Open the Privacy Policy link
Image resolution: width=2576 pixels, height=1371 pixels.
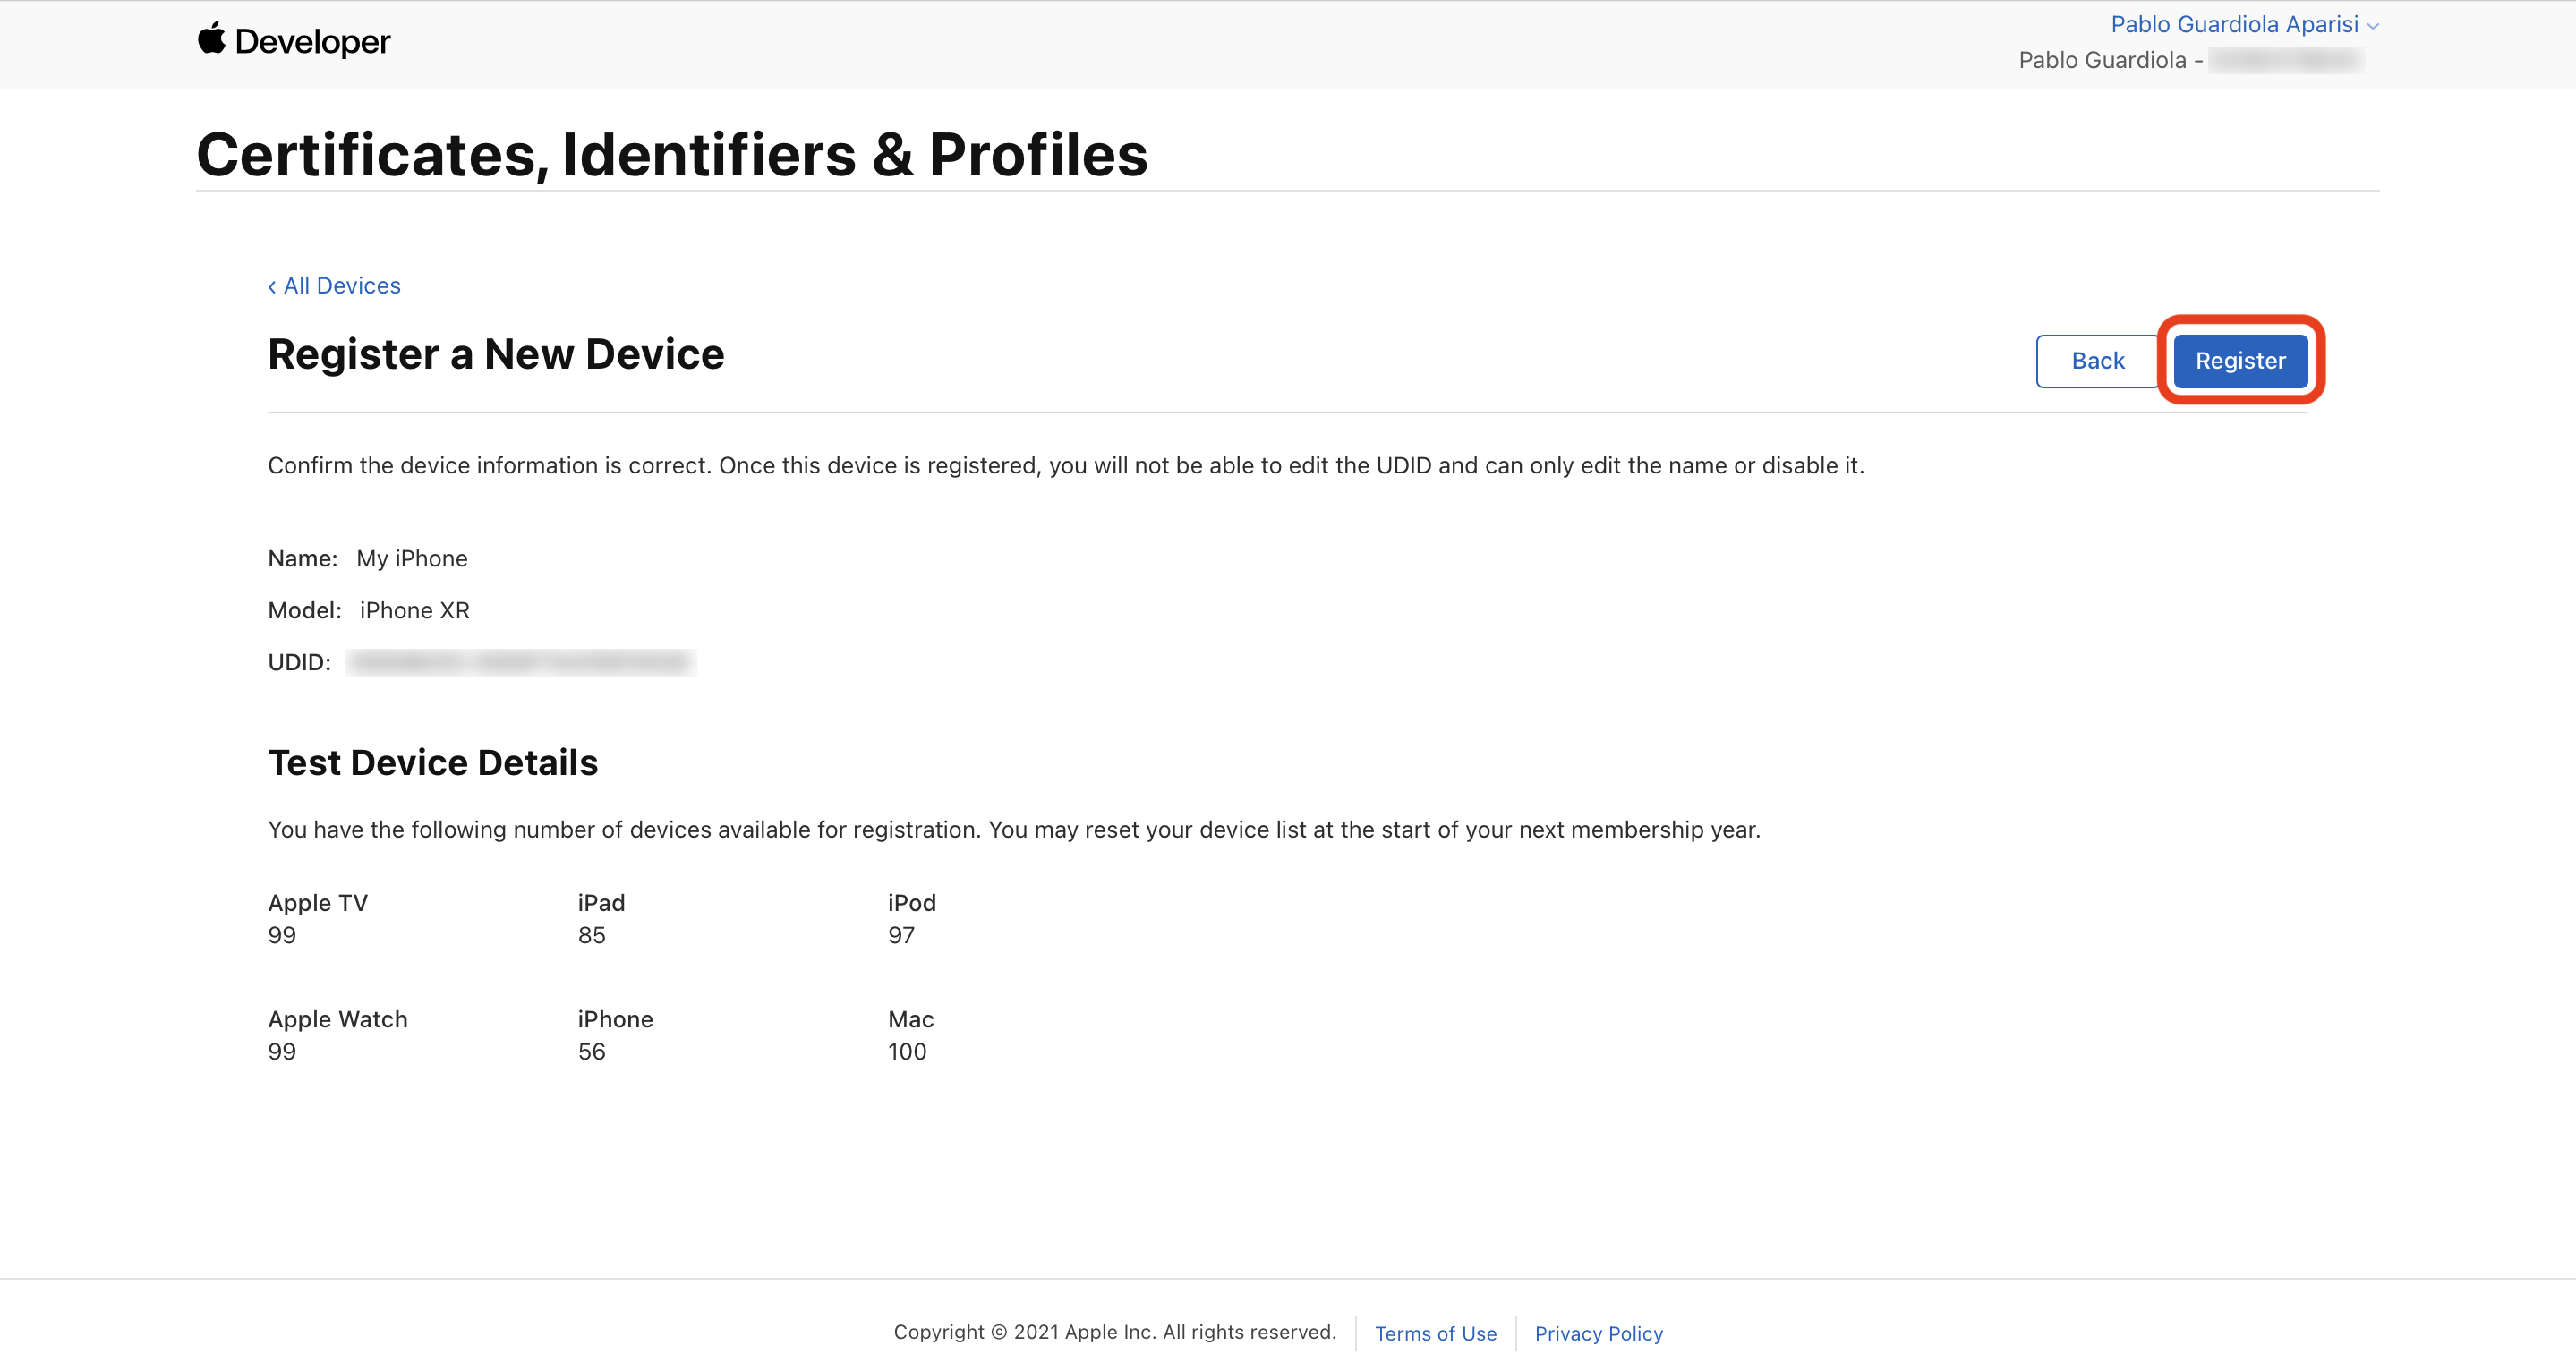coord(1598,1333)
